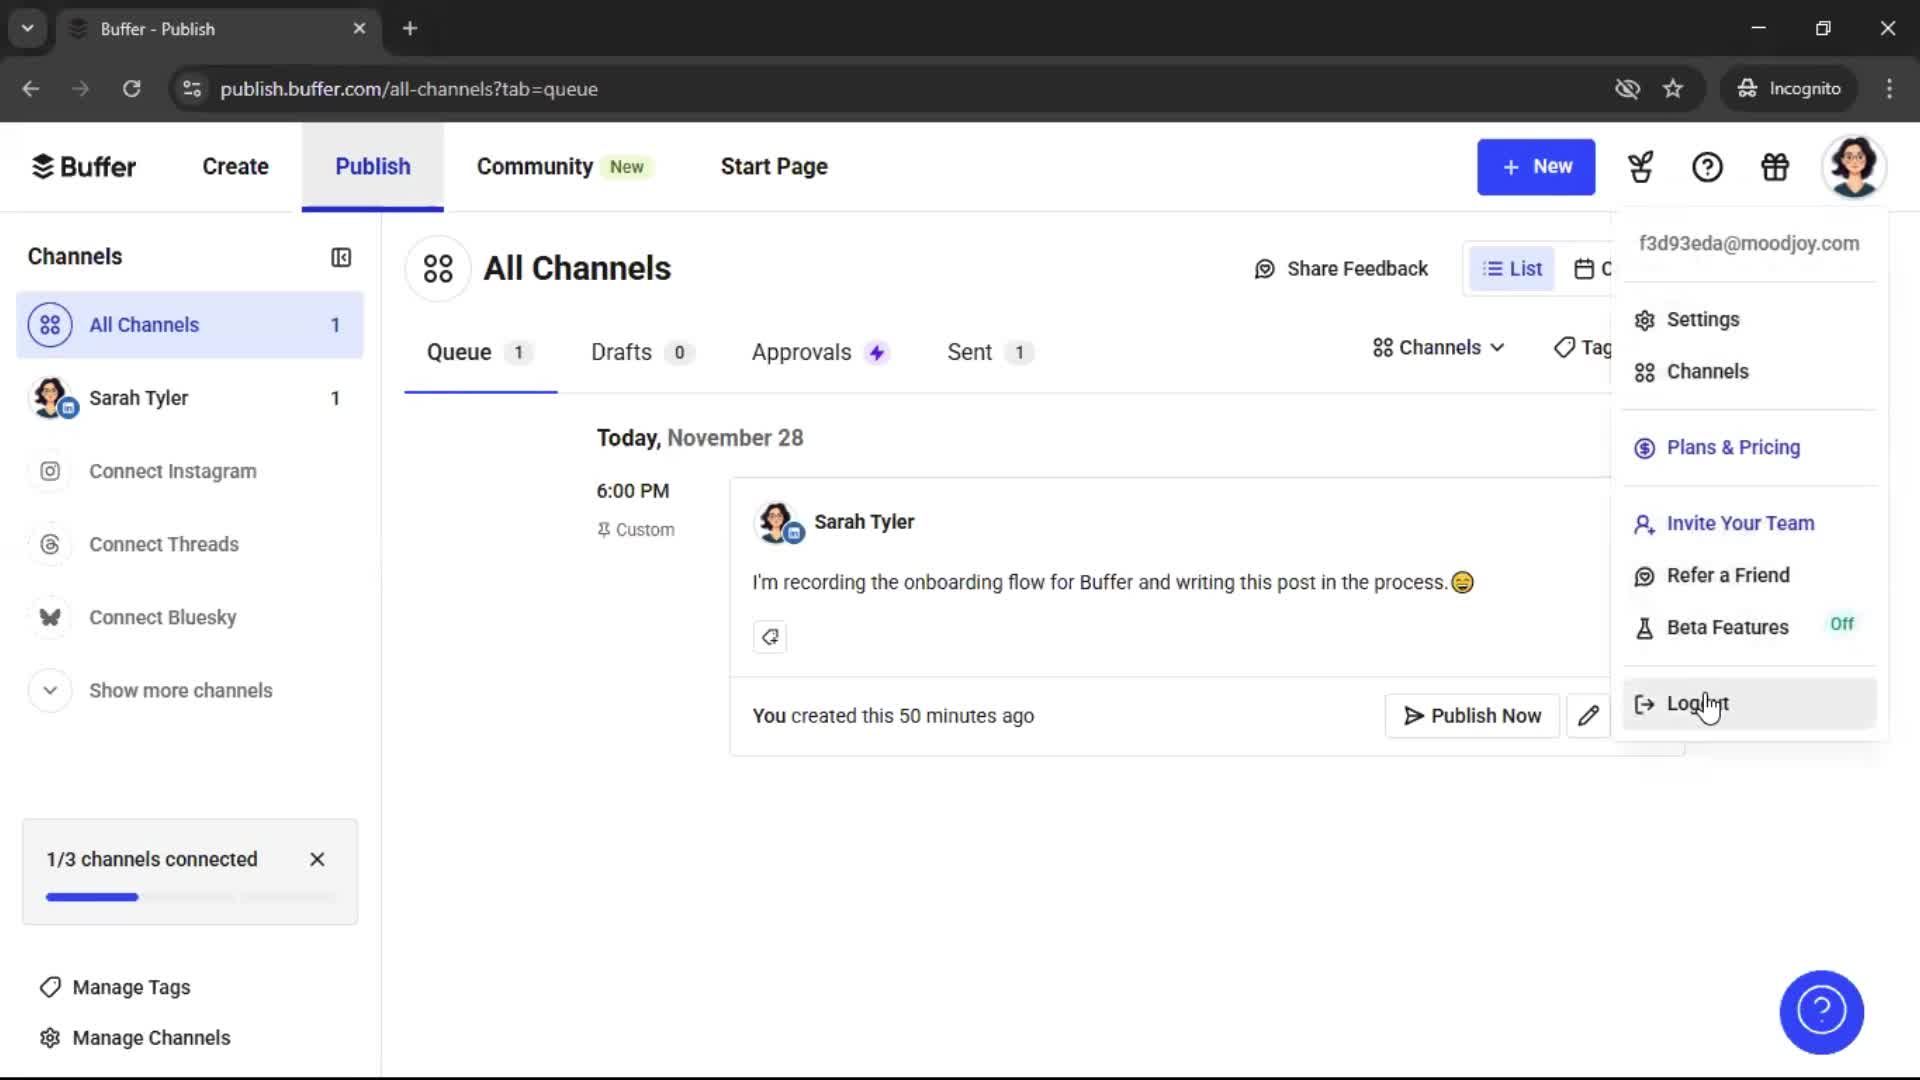Open the profile avatar menu
The height and width of the screenshot is (1080, 1920).
click(1855, 167)
